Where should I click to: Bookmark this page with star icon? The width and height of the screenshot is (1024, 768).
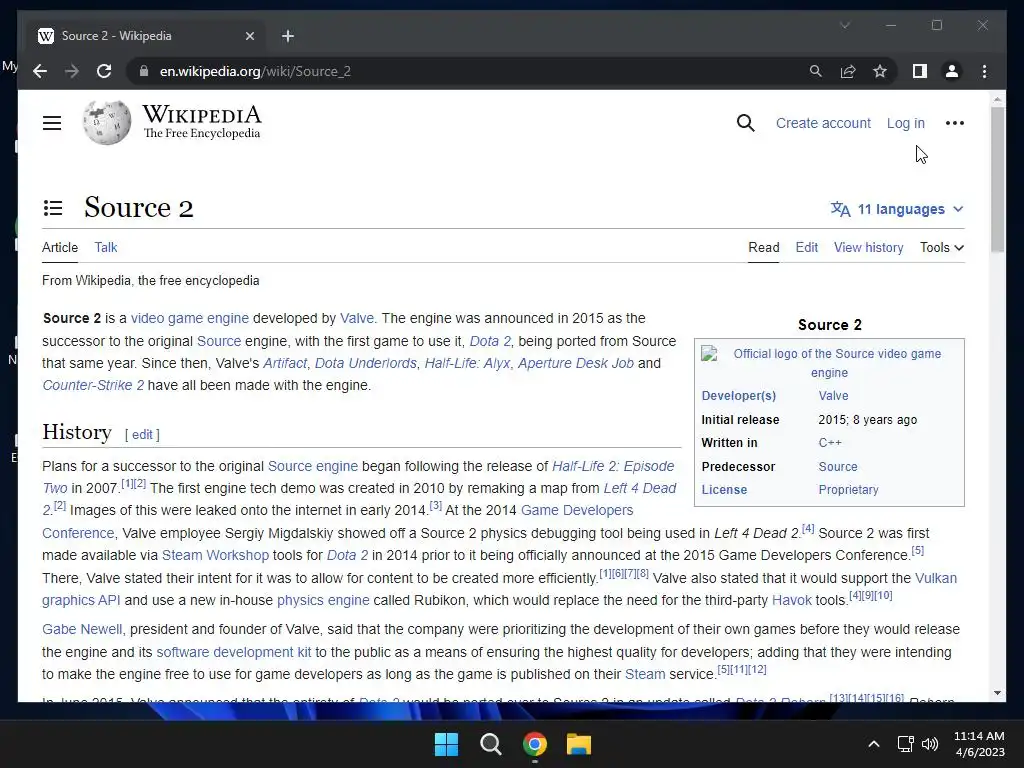tap(880, 71)
